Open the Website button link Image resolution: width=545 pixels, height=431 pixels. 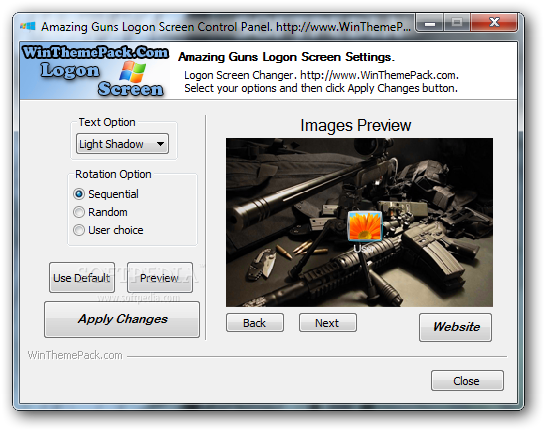click(455, 327)
